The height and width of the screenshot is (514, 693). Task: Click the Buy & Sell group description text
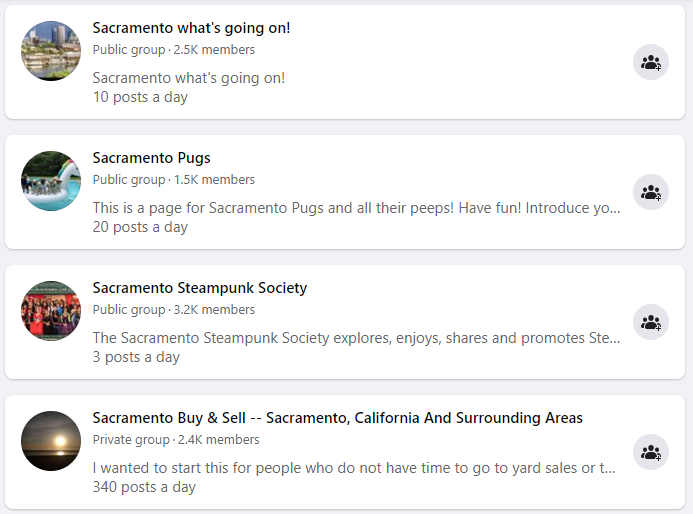click(354, 468)
